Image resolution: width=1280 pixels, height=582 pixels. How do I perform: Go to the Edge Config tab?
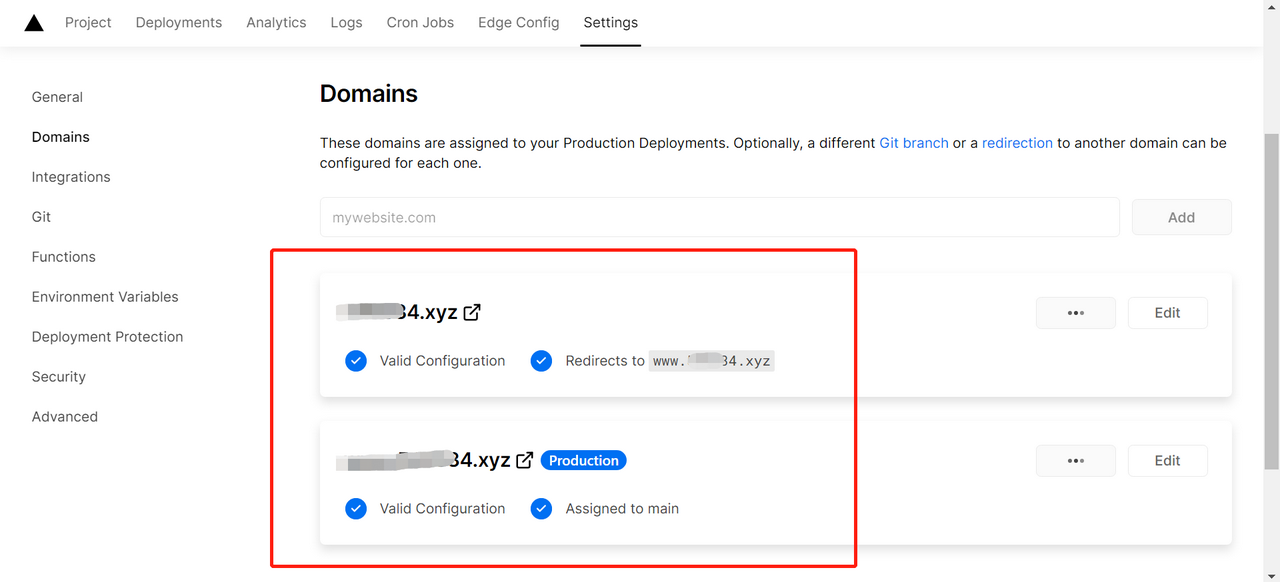(518, 22)
